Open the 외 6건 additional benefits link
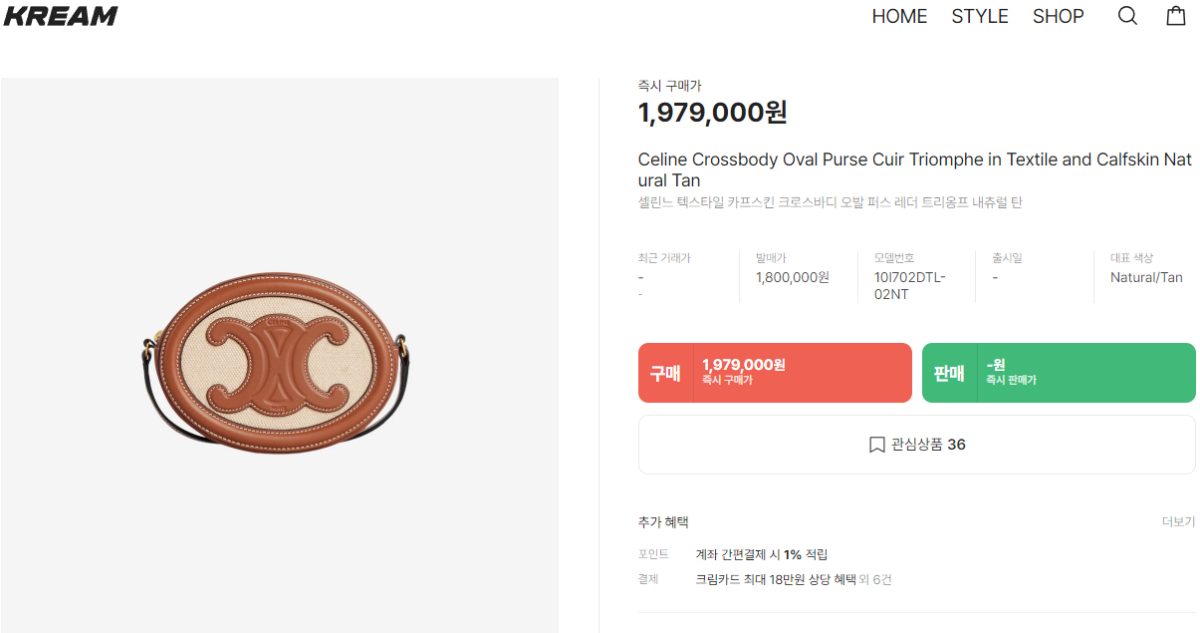The width and height of the screenshot is (1200, 633). tap(875, 579)
